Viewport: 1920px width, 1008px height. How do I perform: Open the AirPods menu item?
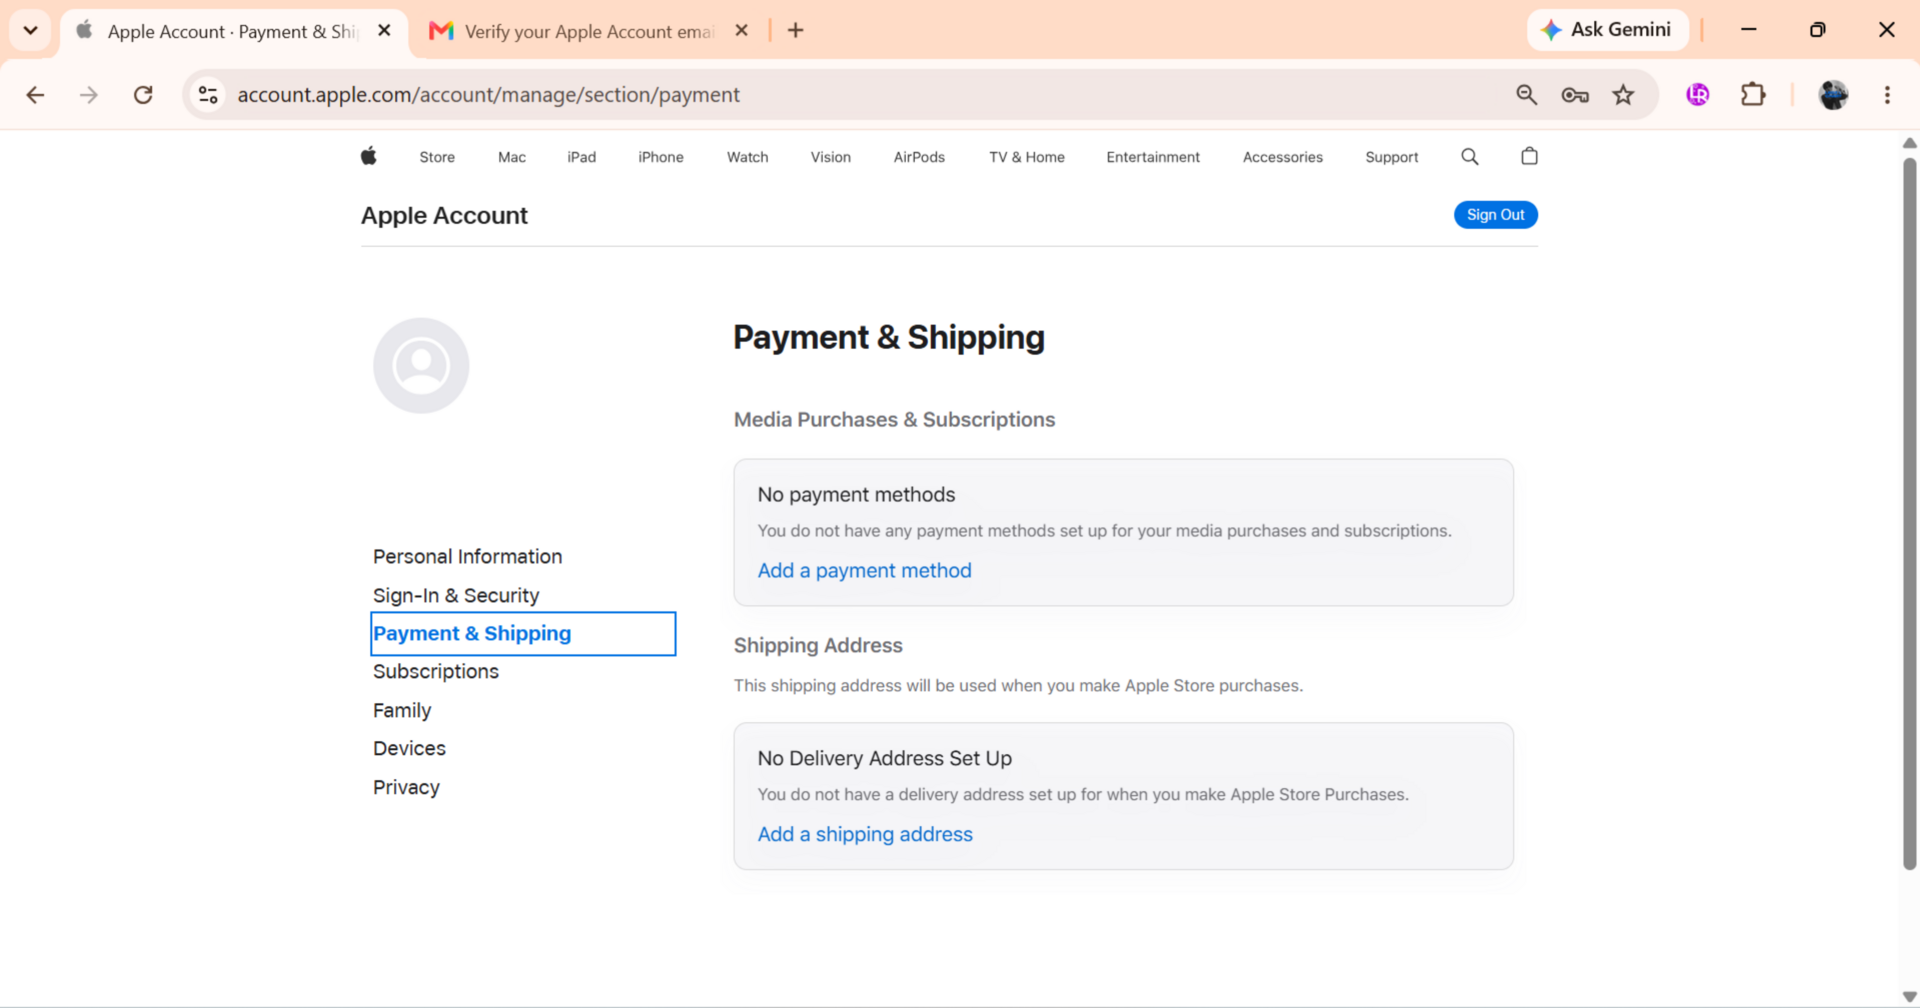919,157
